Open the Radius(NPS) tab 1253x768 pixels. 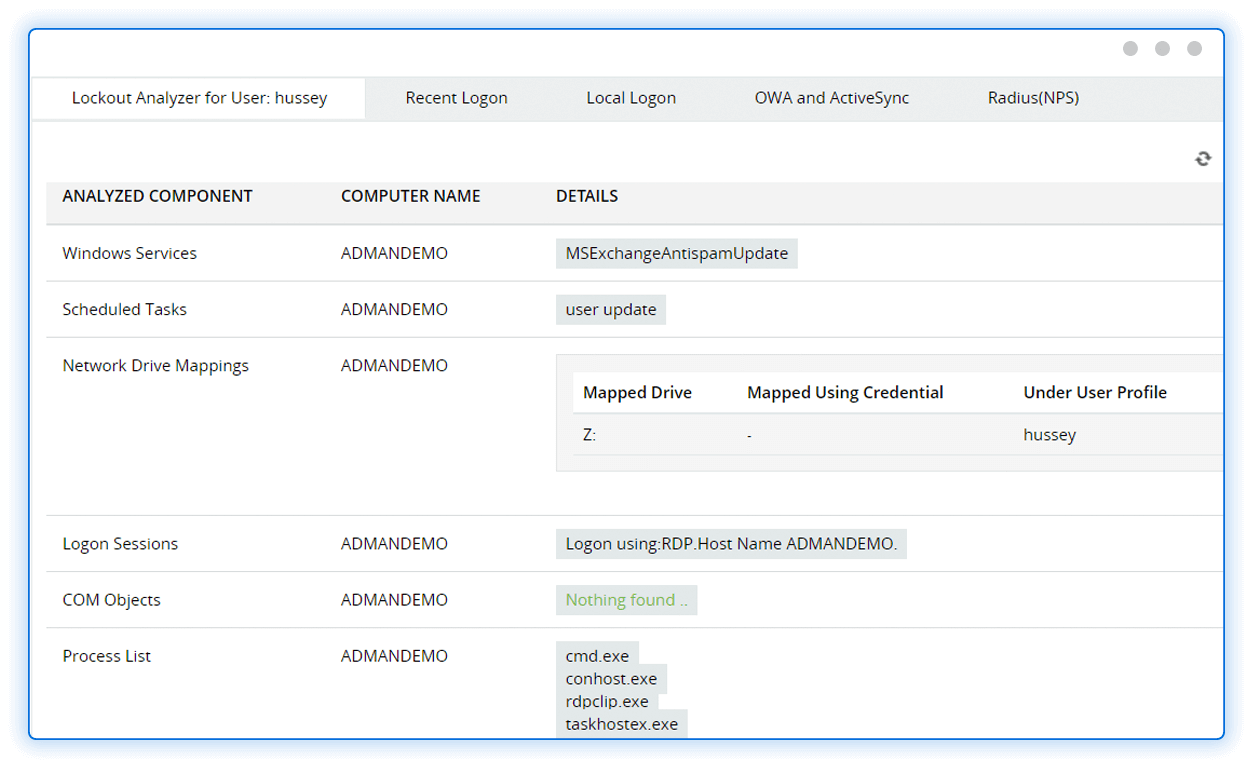pyautogui.click(x=1033, y=98)
